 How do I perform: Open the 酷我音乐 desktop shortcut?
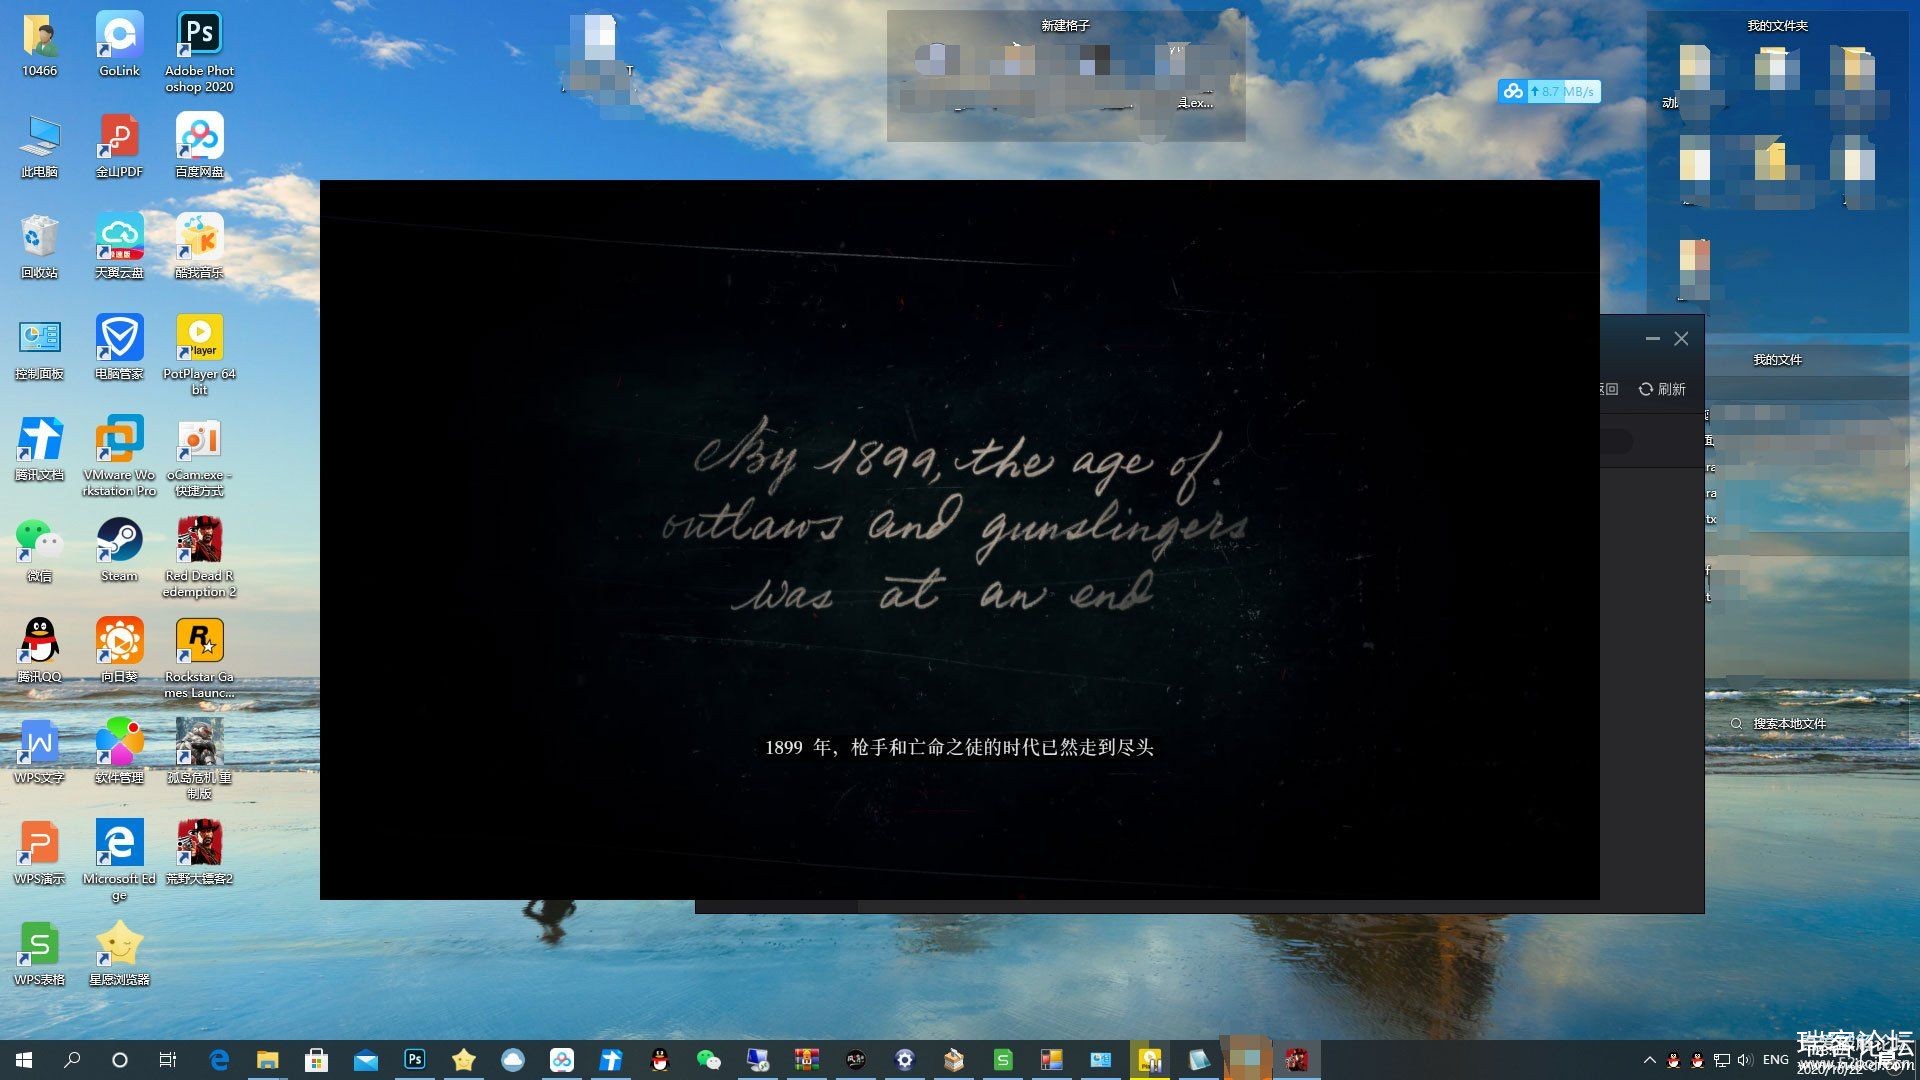199,247
